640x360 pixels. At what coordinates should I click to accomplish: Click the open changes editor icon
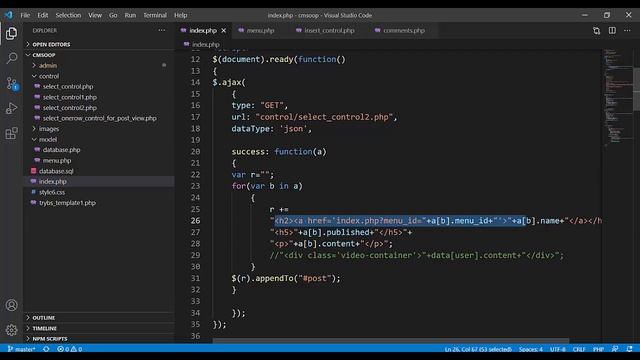pos(596,31)
